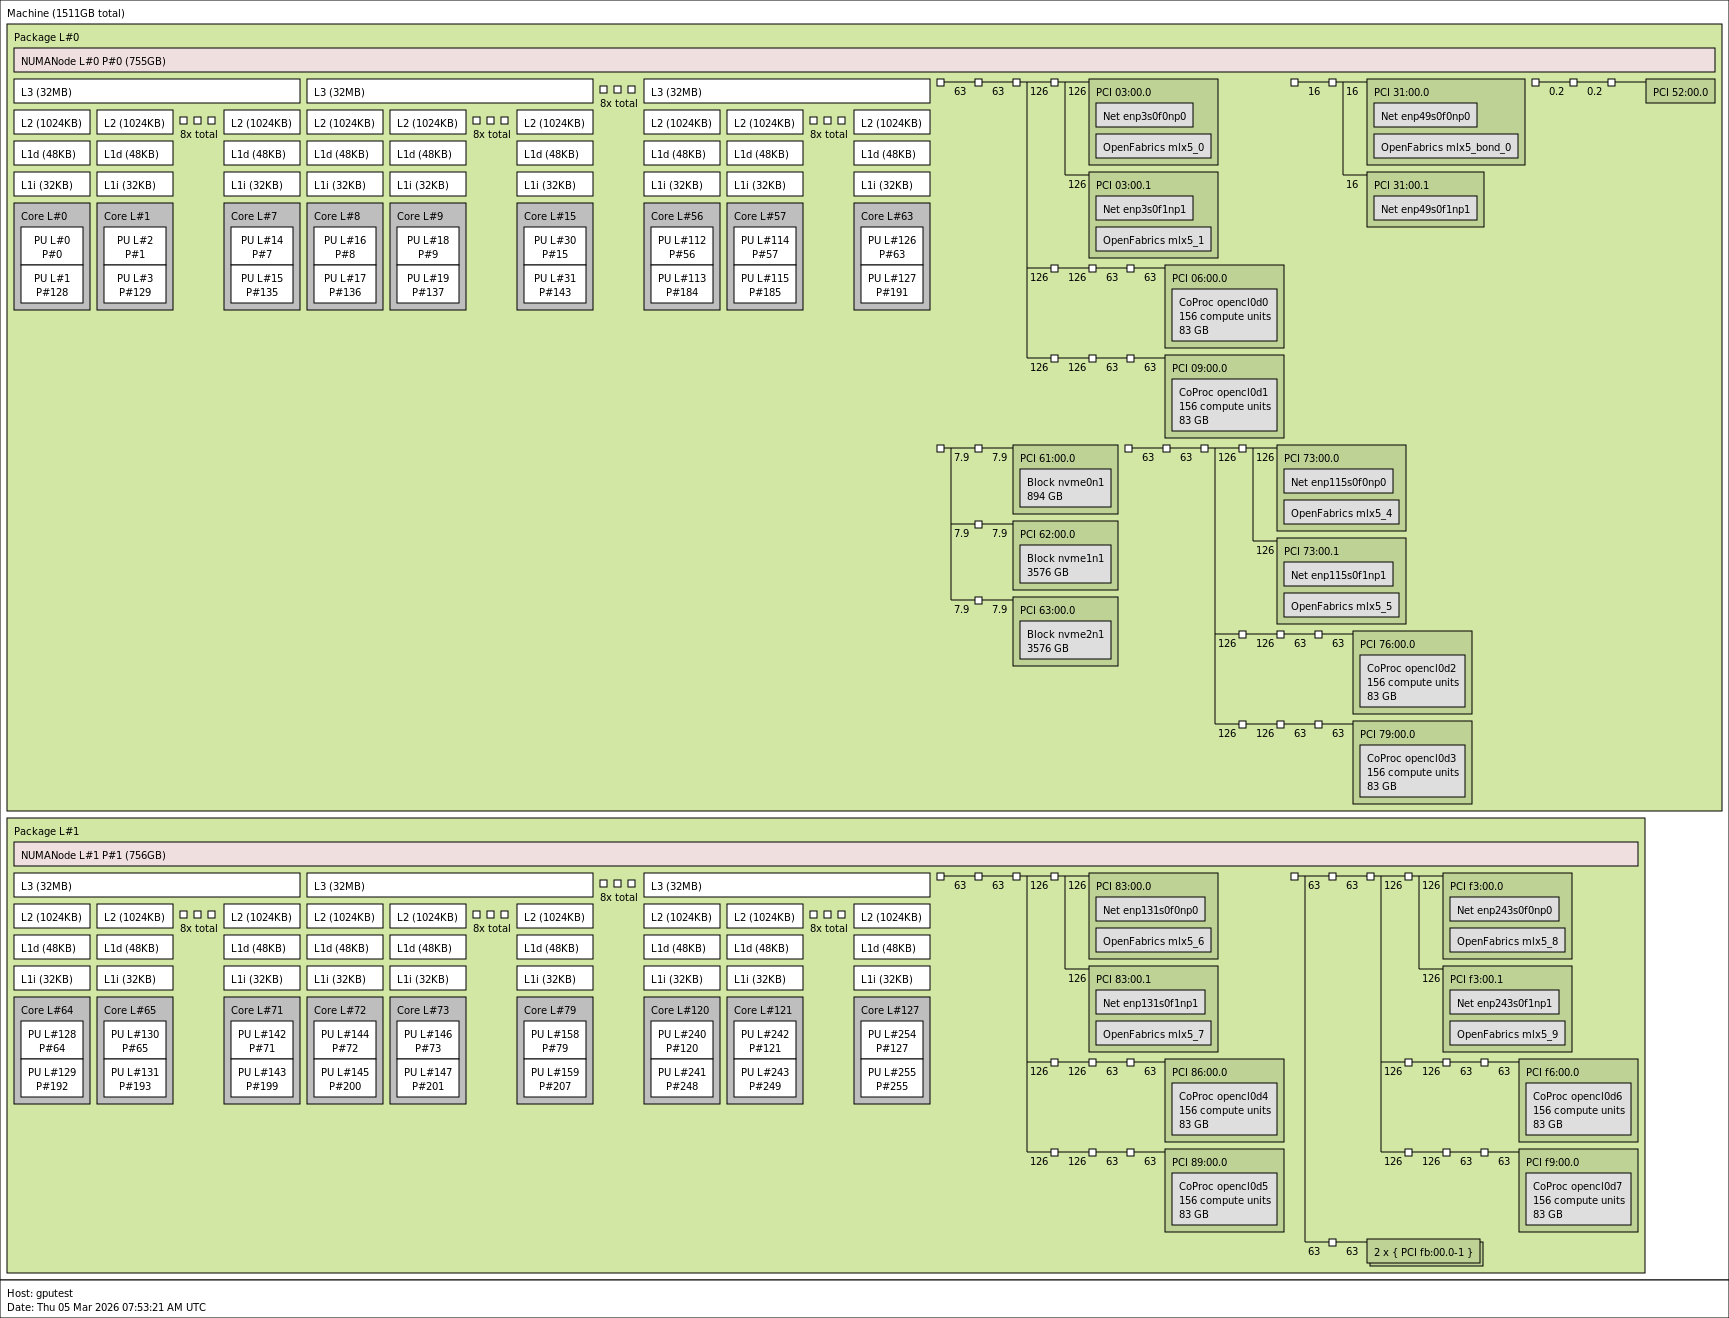Click 'Net enp115s0f0np0' network device
Viewport: 1729px width, 1318px height.
pyautogui.click(x=1338, y=482)
